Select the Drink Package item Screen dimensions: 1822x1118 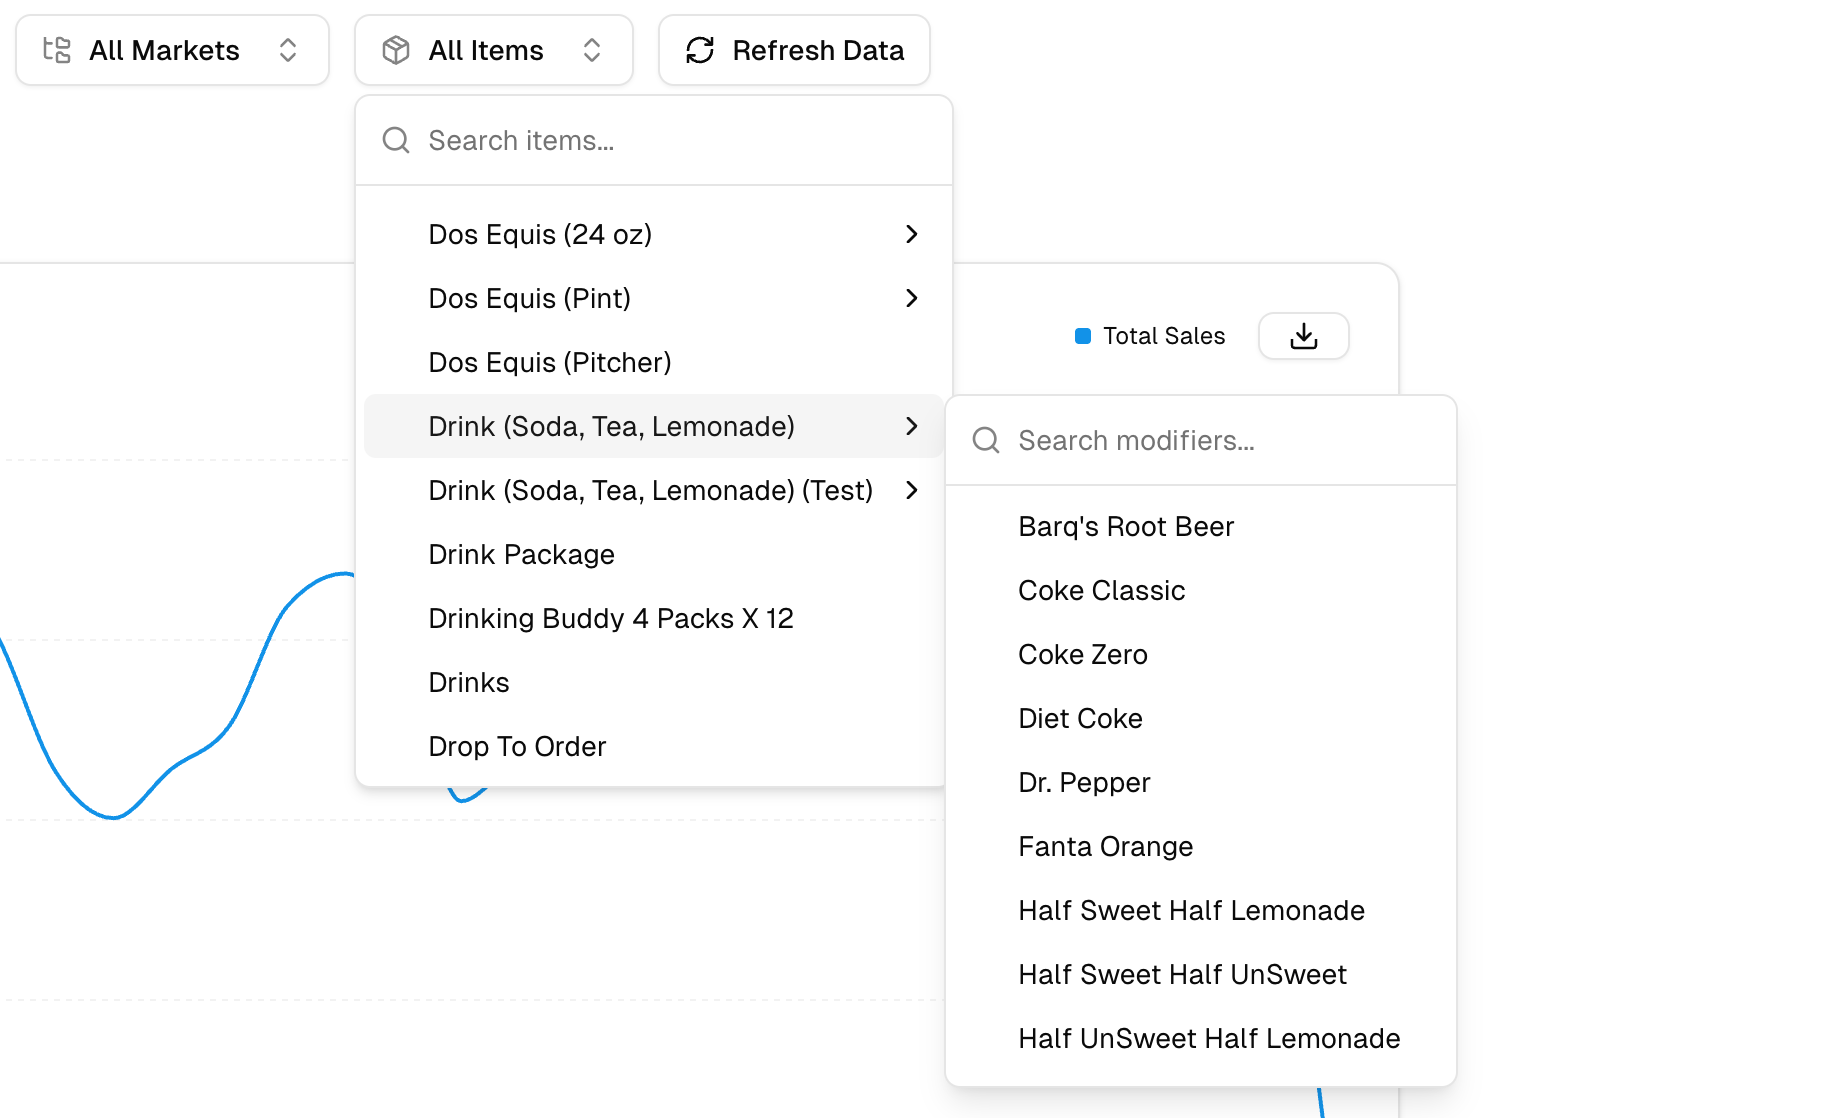click(x=654, y=554)
